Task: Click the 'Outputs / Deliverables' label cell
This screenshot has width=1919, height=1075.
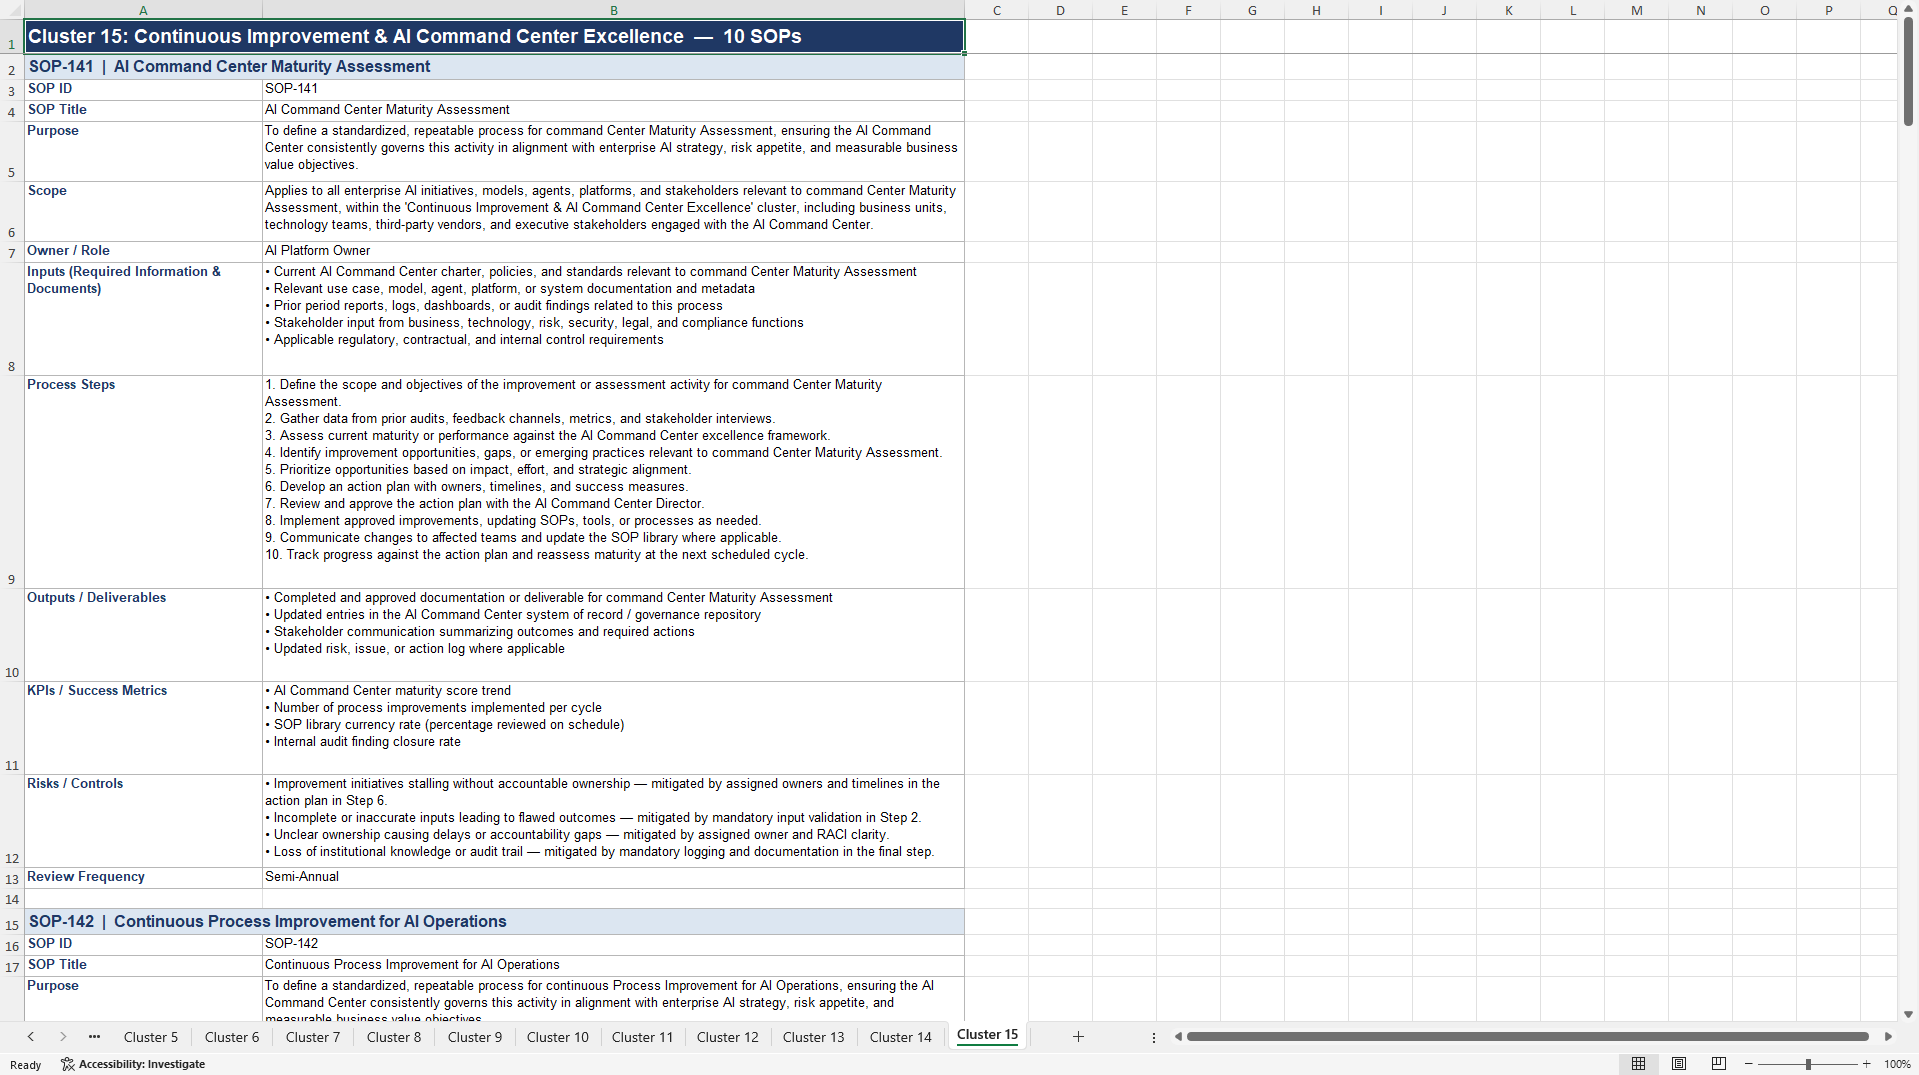Action: (143, 635)
